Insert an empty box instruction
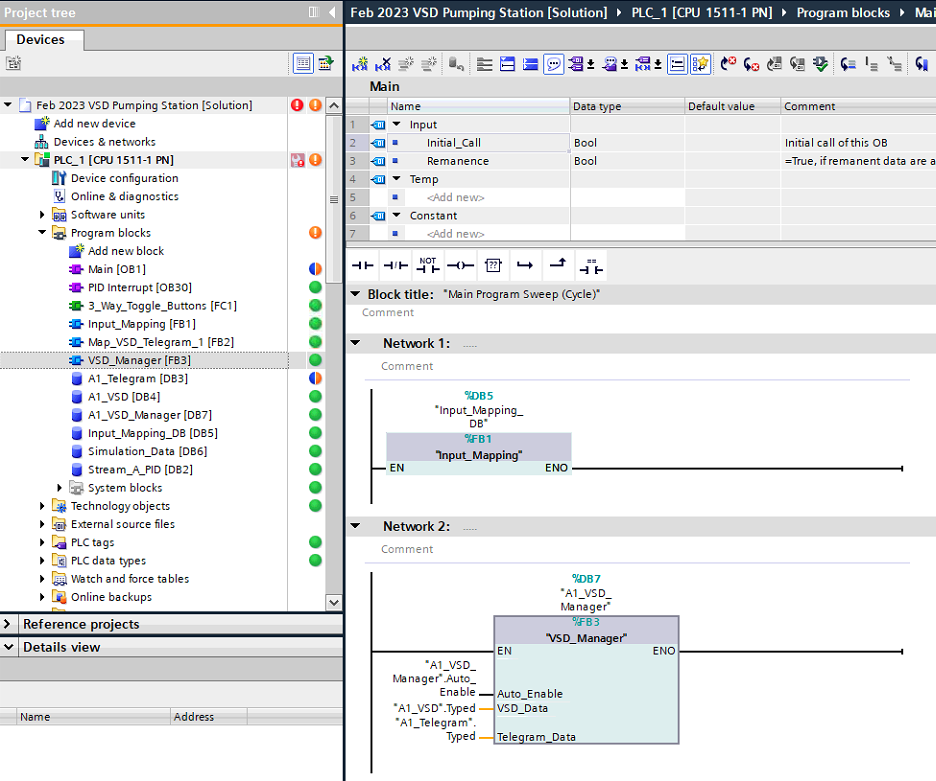 (x=493, y=266)
